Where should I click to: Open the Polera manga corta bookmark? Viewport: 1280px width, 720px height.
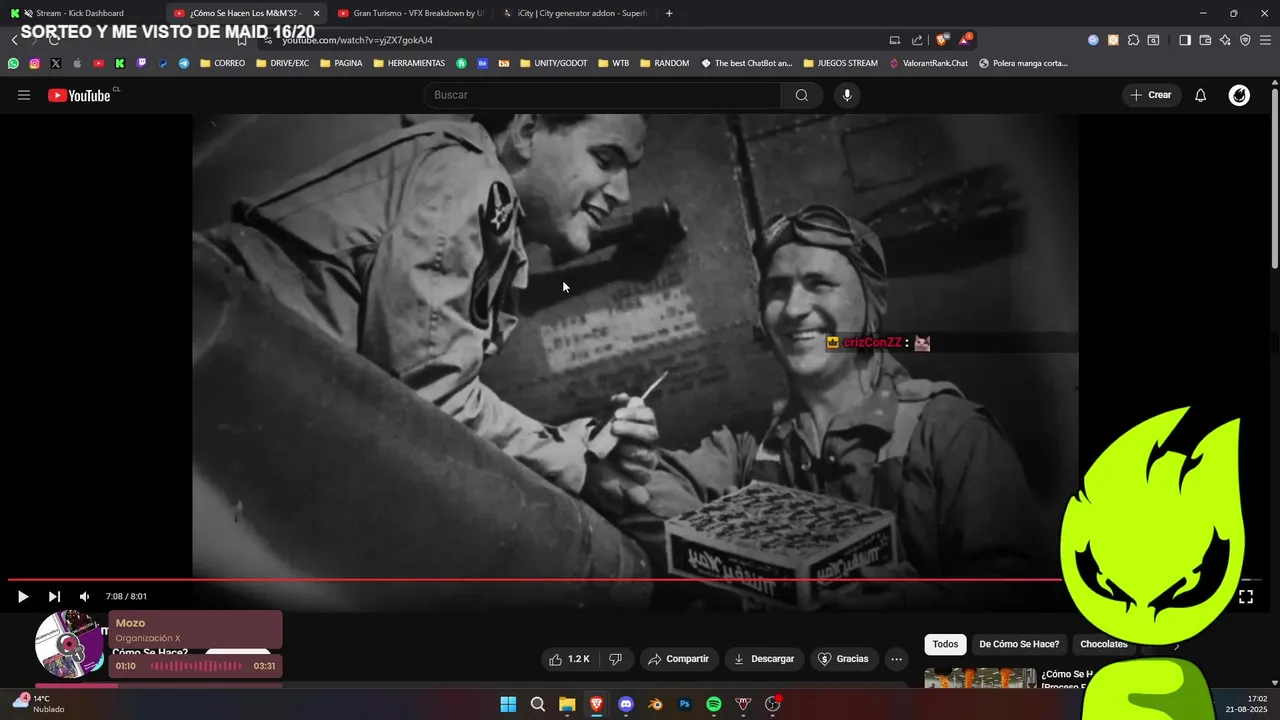[x=1023, y=63]
